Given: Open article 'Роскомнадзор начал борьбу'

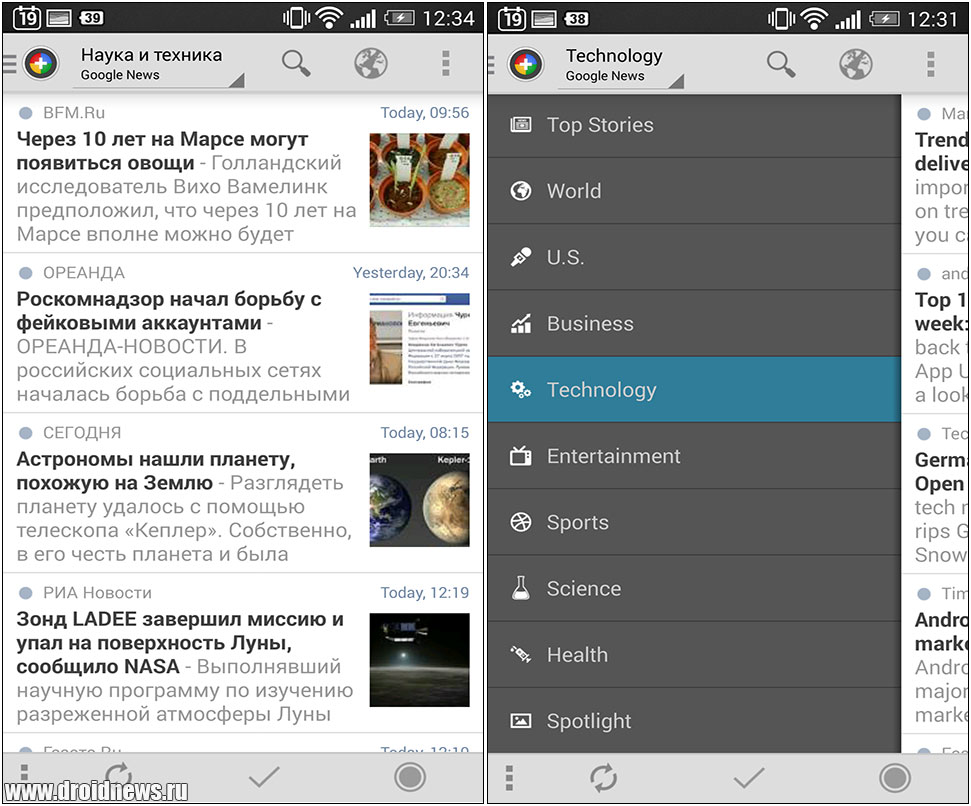Looking at the screenshot, I should (x=243, y=333).
